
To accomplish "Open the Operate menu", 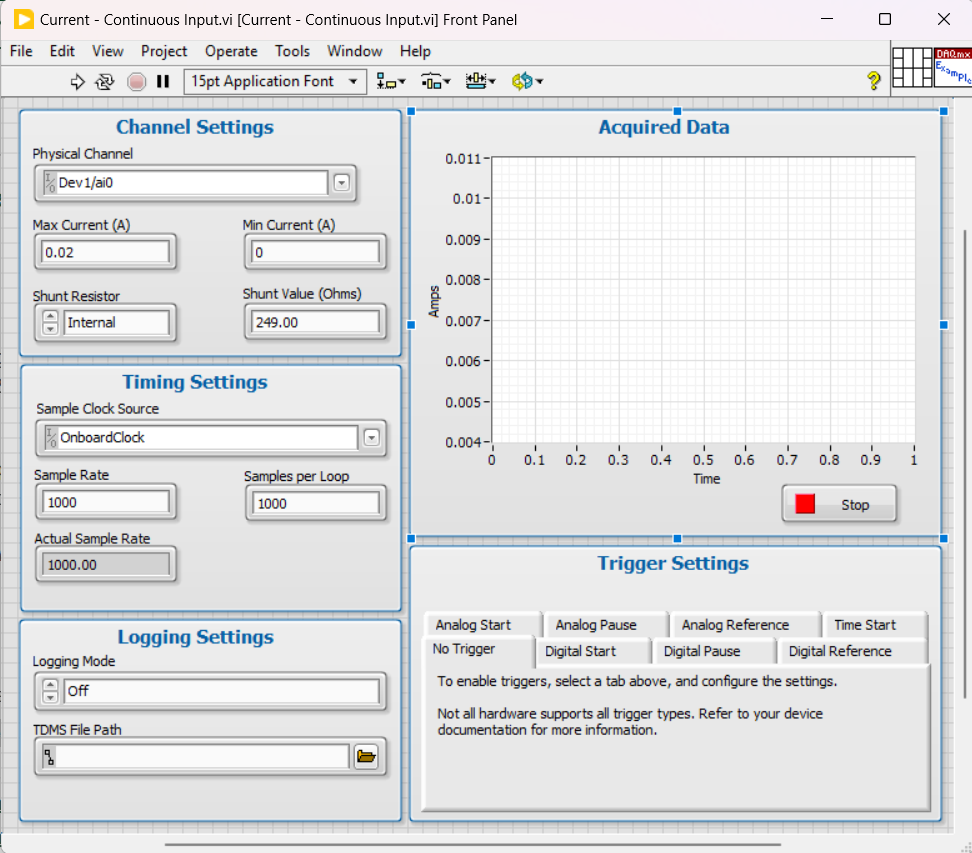I will [x=231, y=51].
